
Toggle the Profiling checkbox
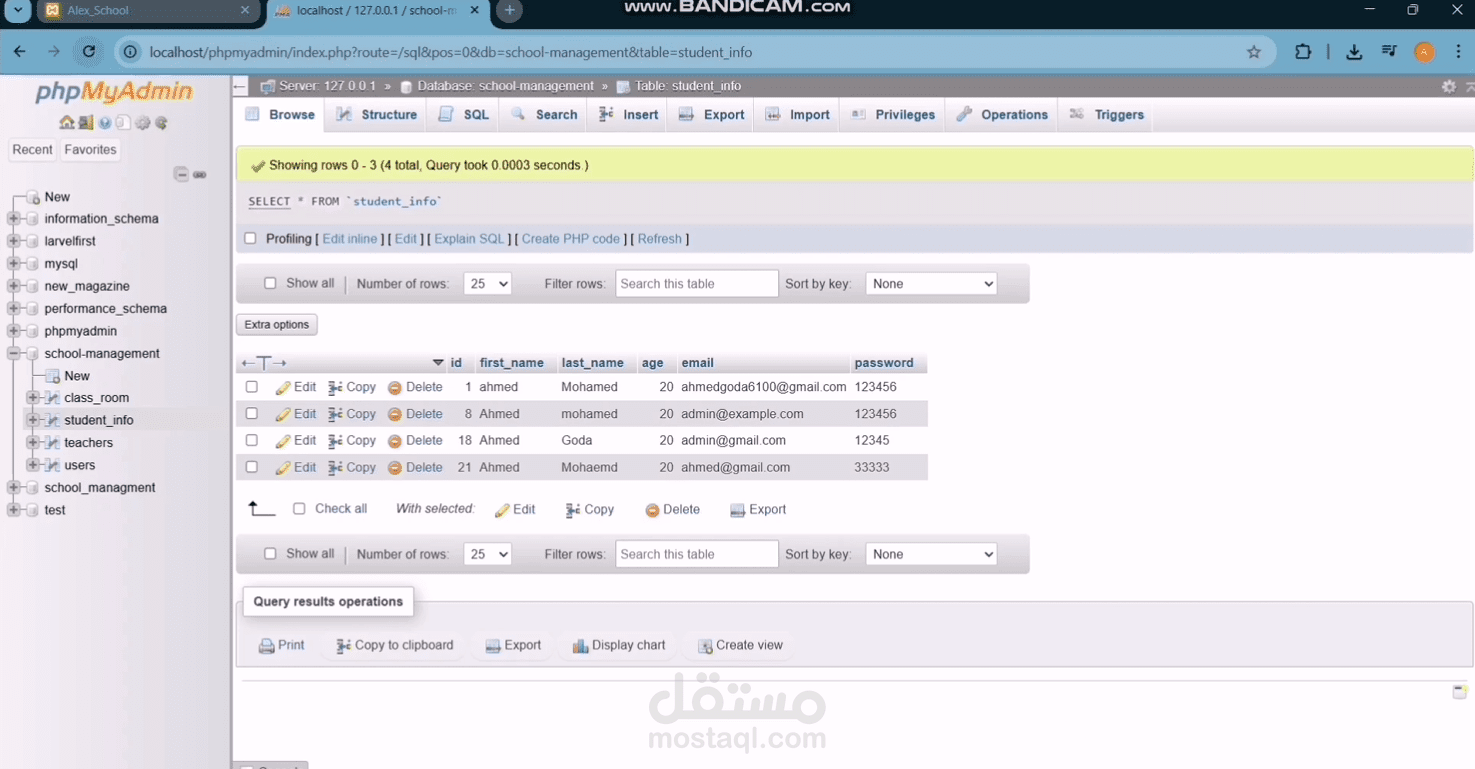click(250, 239)
